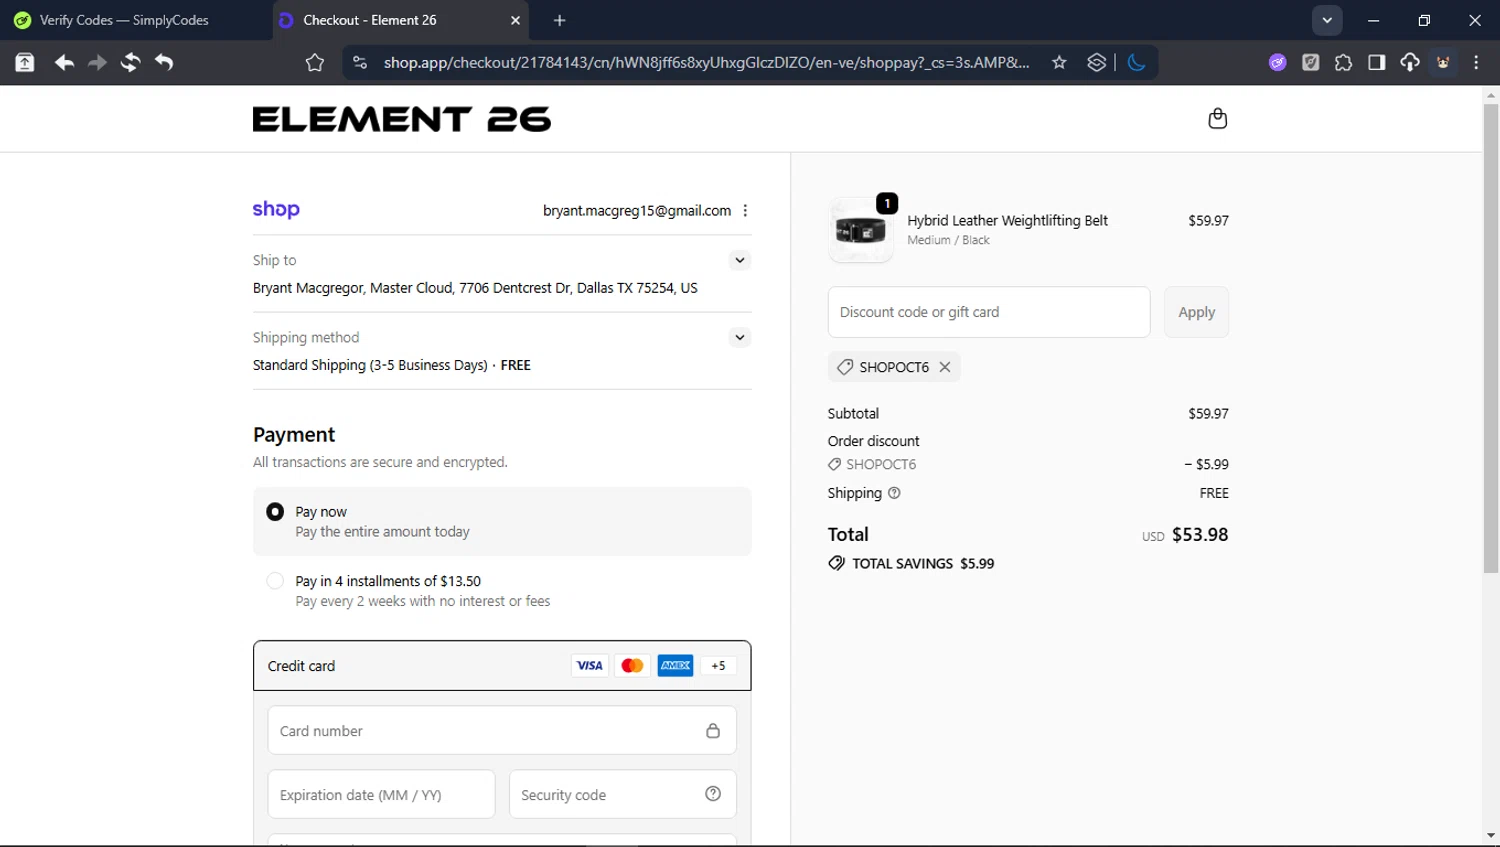Click the Discount code or gift card field

pos(989,312)
